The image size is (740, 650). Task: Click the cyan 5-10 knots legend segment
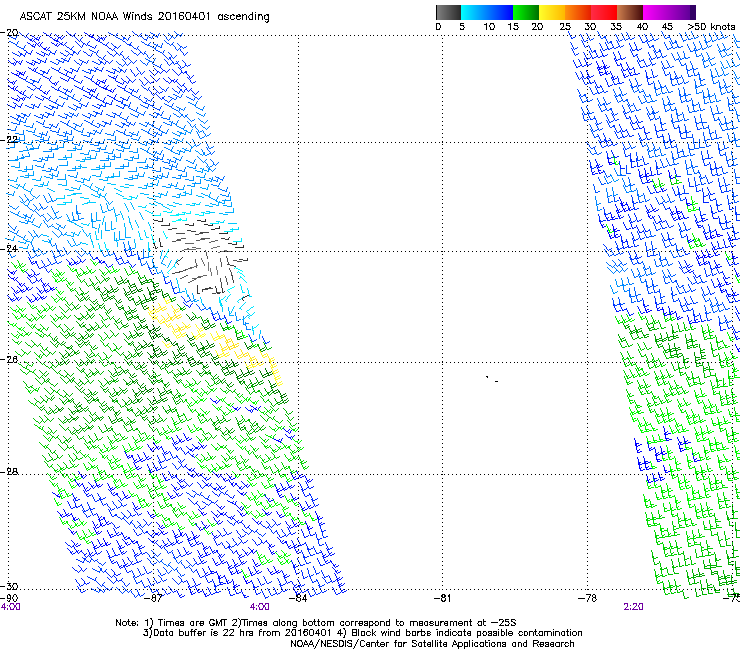pos(474,12)
